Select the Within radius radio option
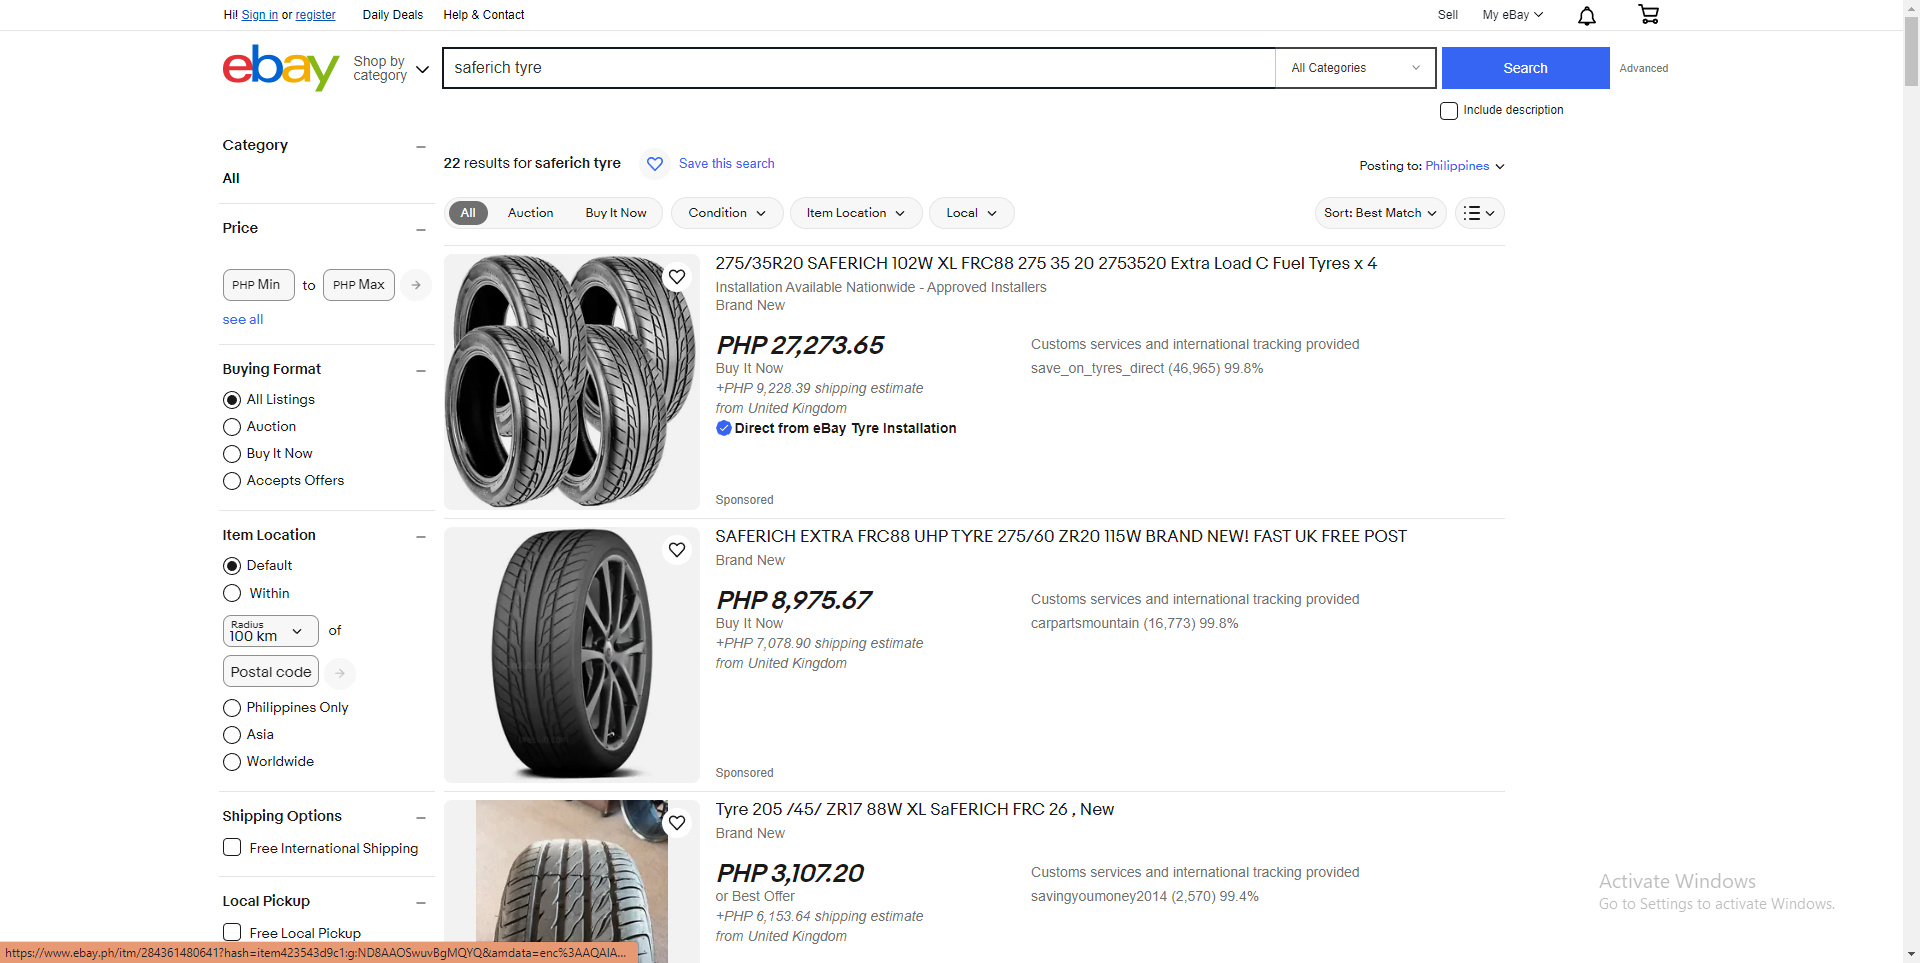The image size is (1920, 963). (232, 593)
